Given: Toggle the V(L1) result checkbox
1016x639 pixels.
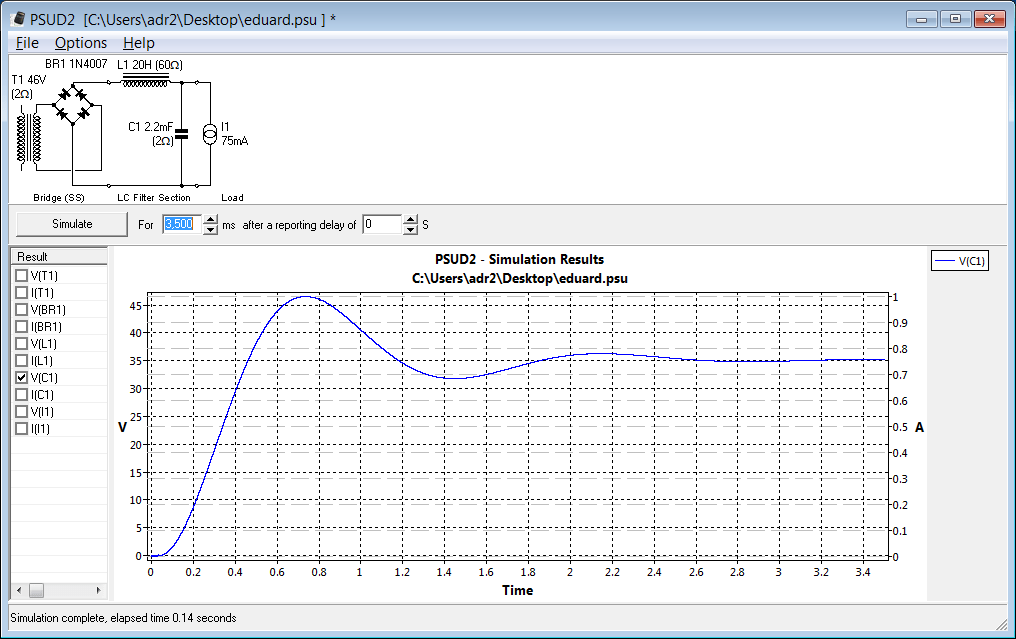Looking at the screenshot, I should pos(21,343).
